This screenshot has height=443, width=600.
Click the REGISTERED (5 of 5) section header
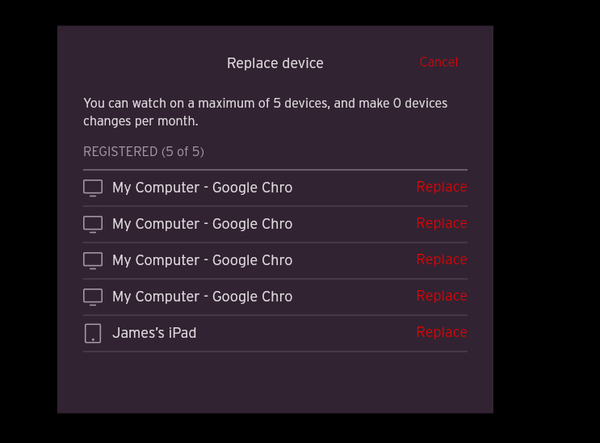point(143,152)
